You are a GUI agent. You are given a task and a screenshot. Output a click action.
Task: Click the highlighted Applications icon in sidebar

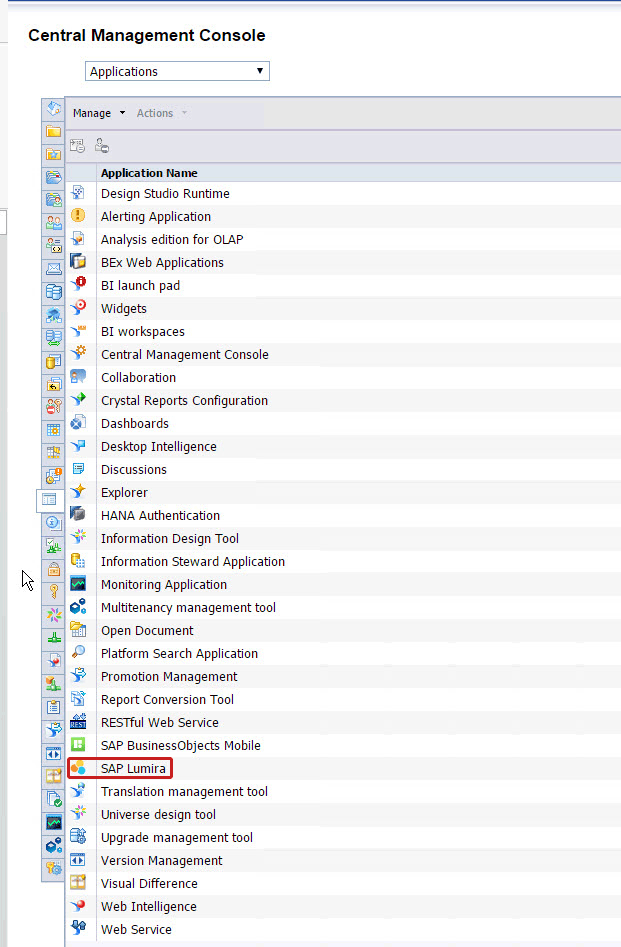tap(50, 499)
